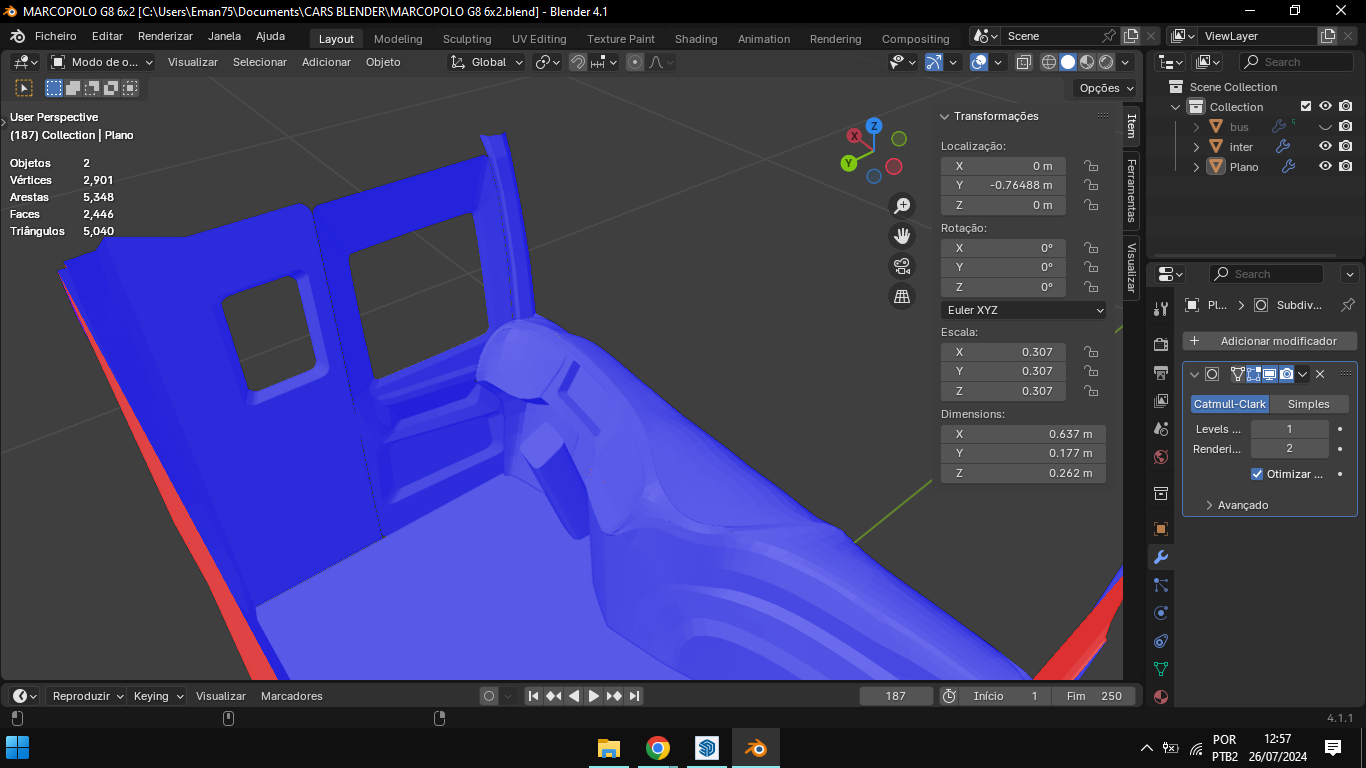This screenshot has height=768, width=1366.
Task: Toggle snapping magnet in viewport header
Action: tap(578, 62)
